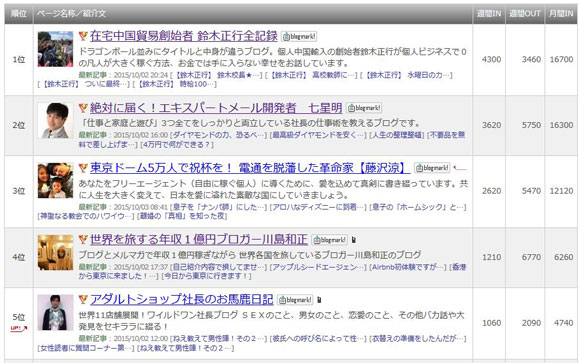Viewport: 580px width, 363px height.
Task: Click the red UP! indicator under 5位
Action: coord(18,328)
